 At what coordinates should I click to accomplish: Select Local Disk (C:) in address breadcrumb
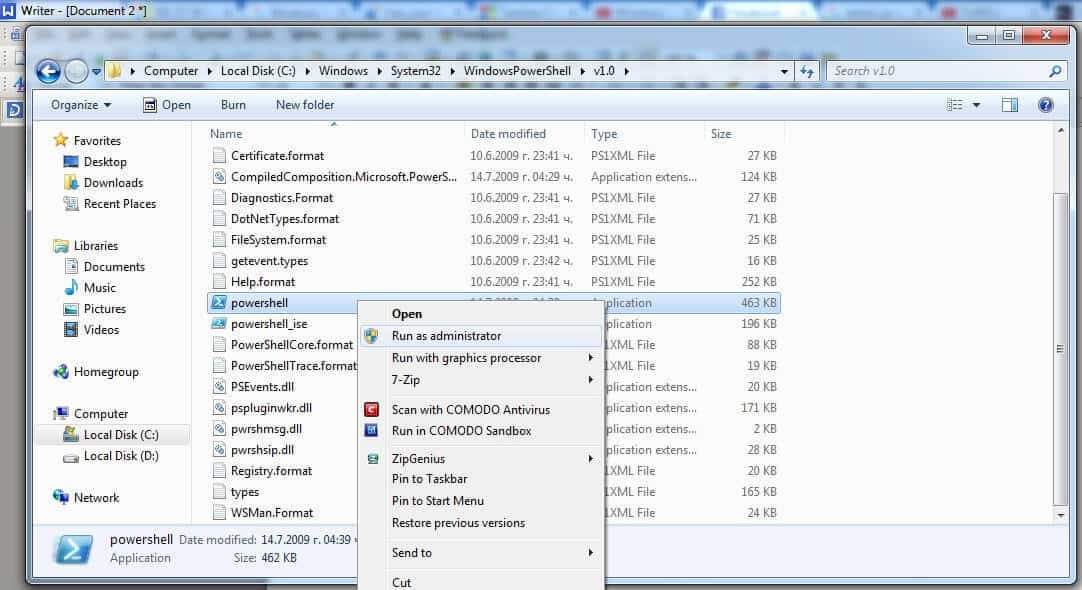pyautogui.click(x=258, y=71)
